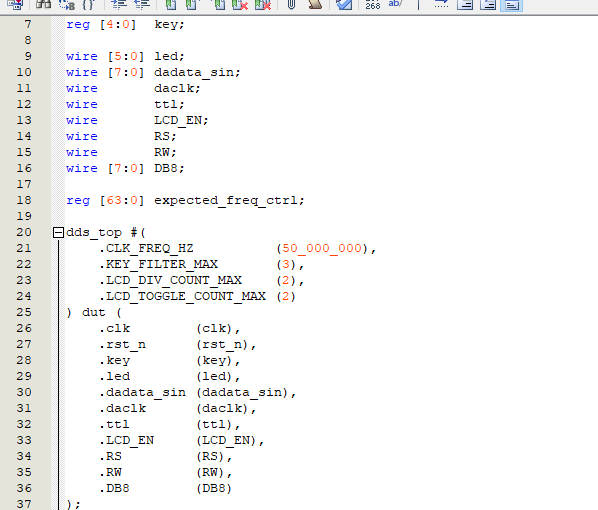This screenshot has width=598, height=510.
Task: Click line number 37 in the gutter
Action: coord(24,504)
